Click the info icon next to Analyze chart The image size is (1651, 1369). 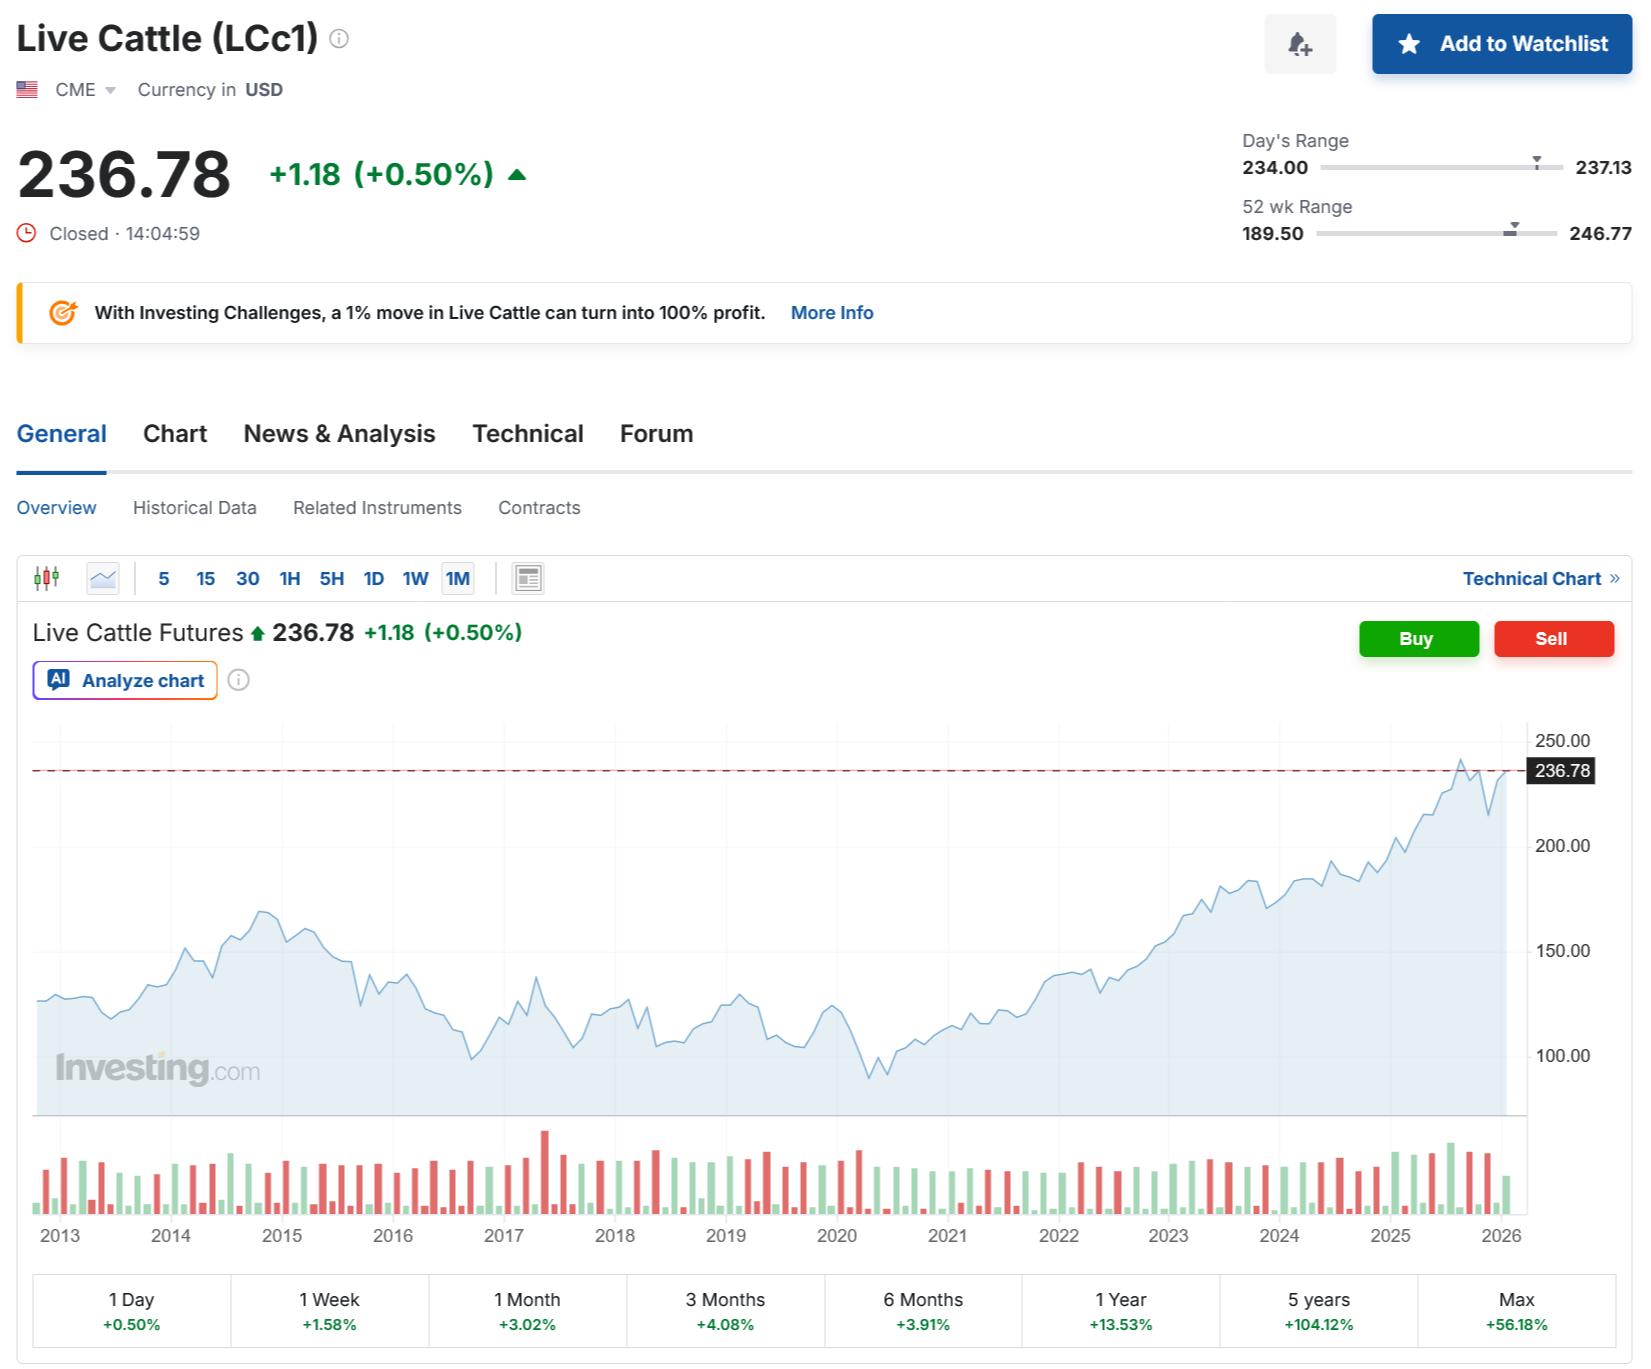[238, 680]
